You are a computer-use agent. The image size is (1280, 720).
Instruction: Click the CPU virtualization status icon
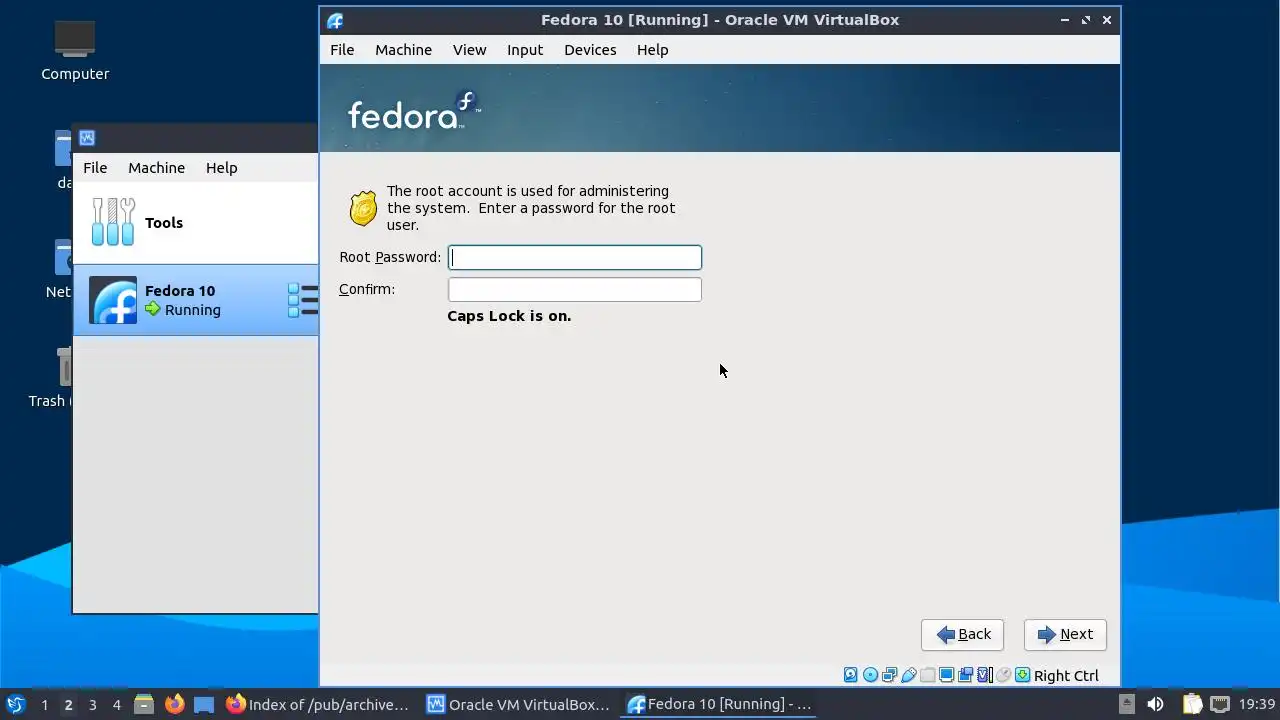pyautogui.click(x=985, y=675)
